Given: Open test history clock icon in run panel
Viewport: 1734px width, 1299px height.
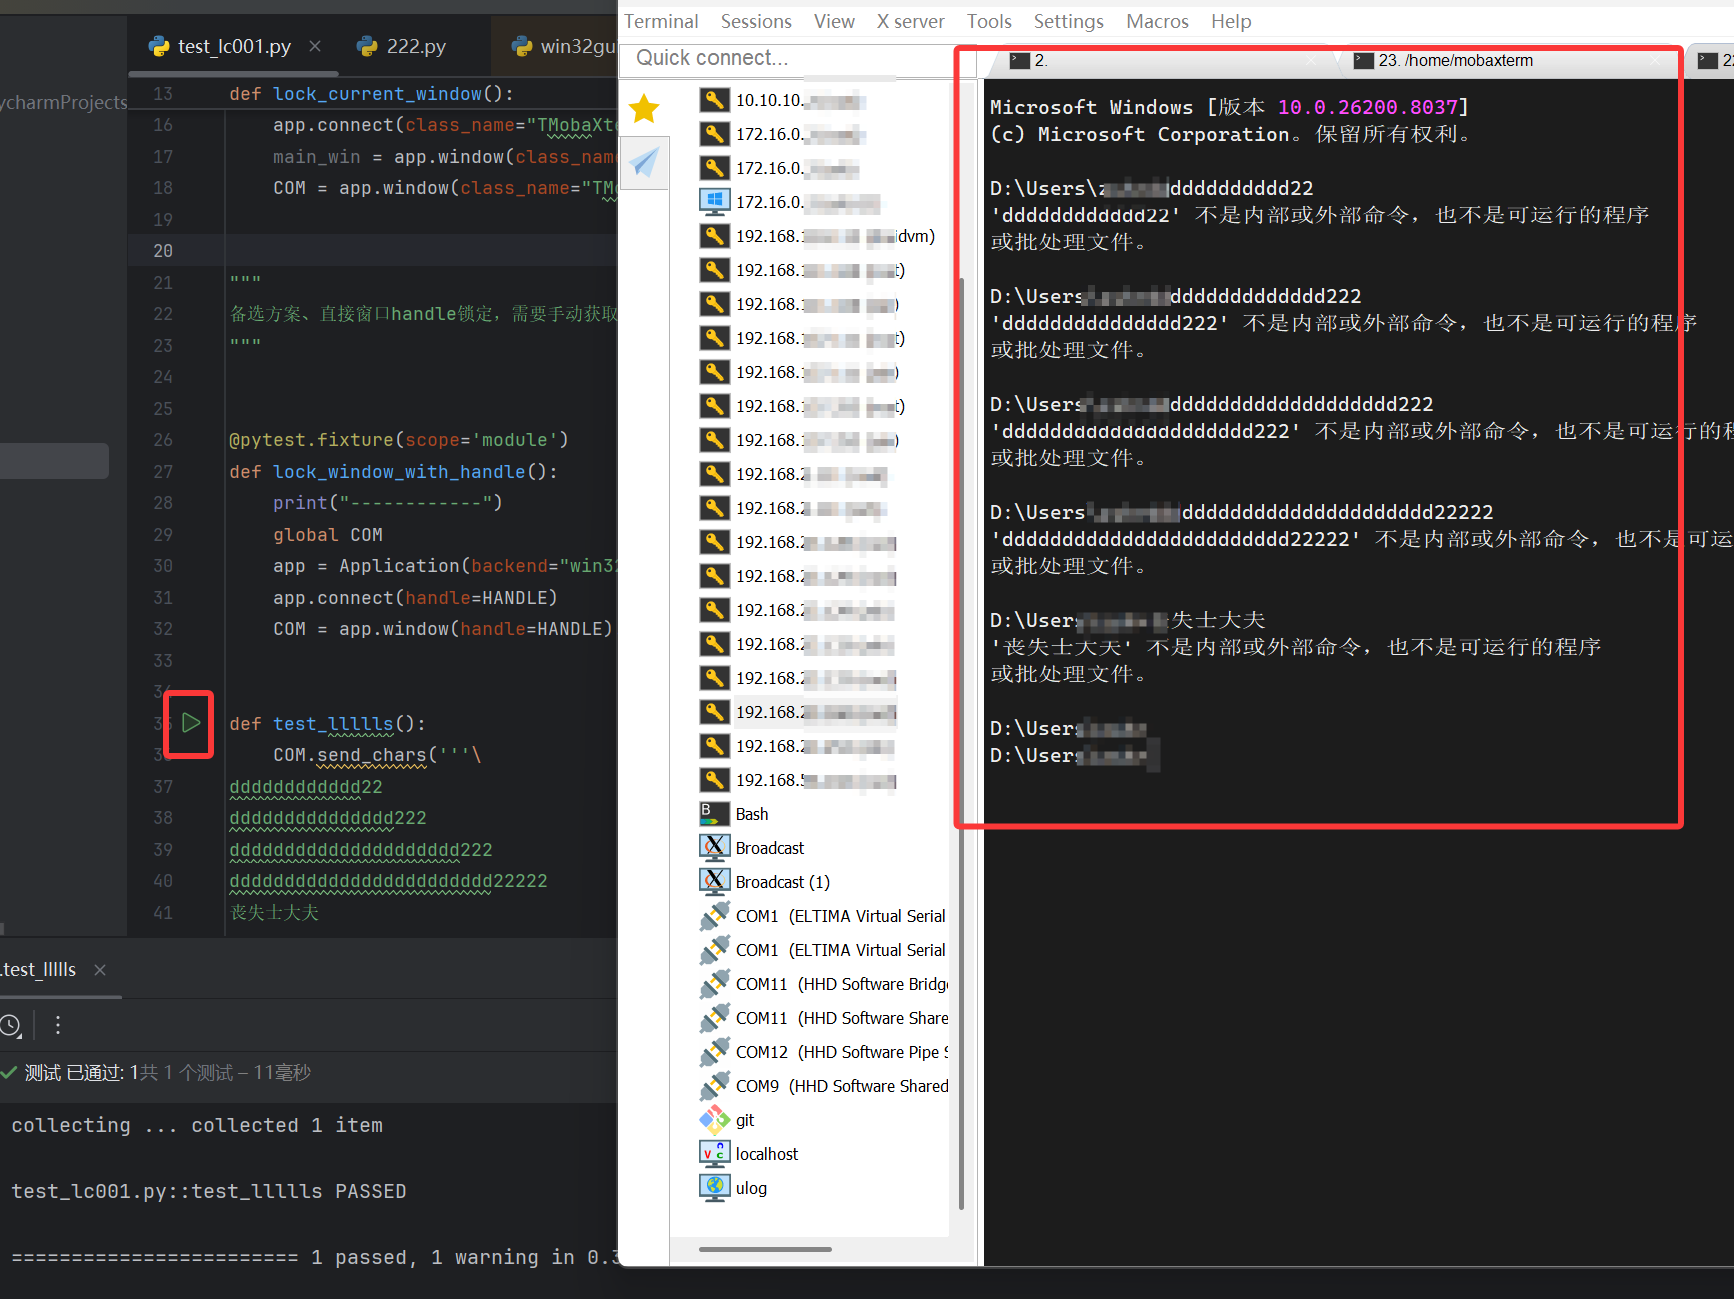Looking at the screenshot, I should [x=11, y=1025].
